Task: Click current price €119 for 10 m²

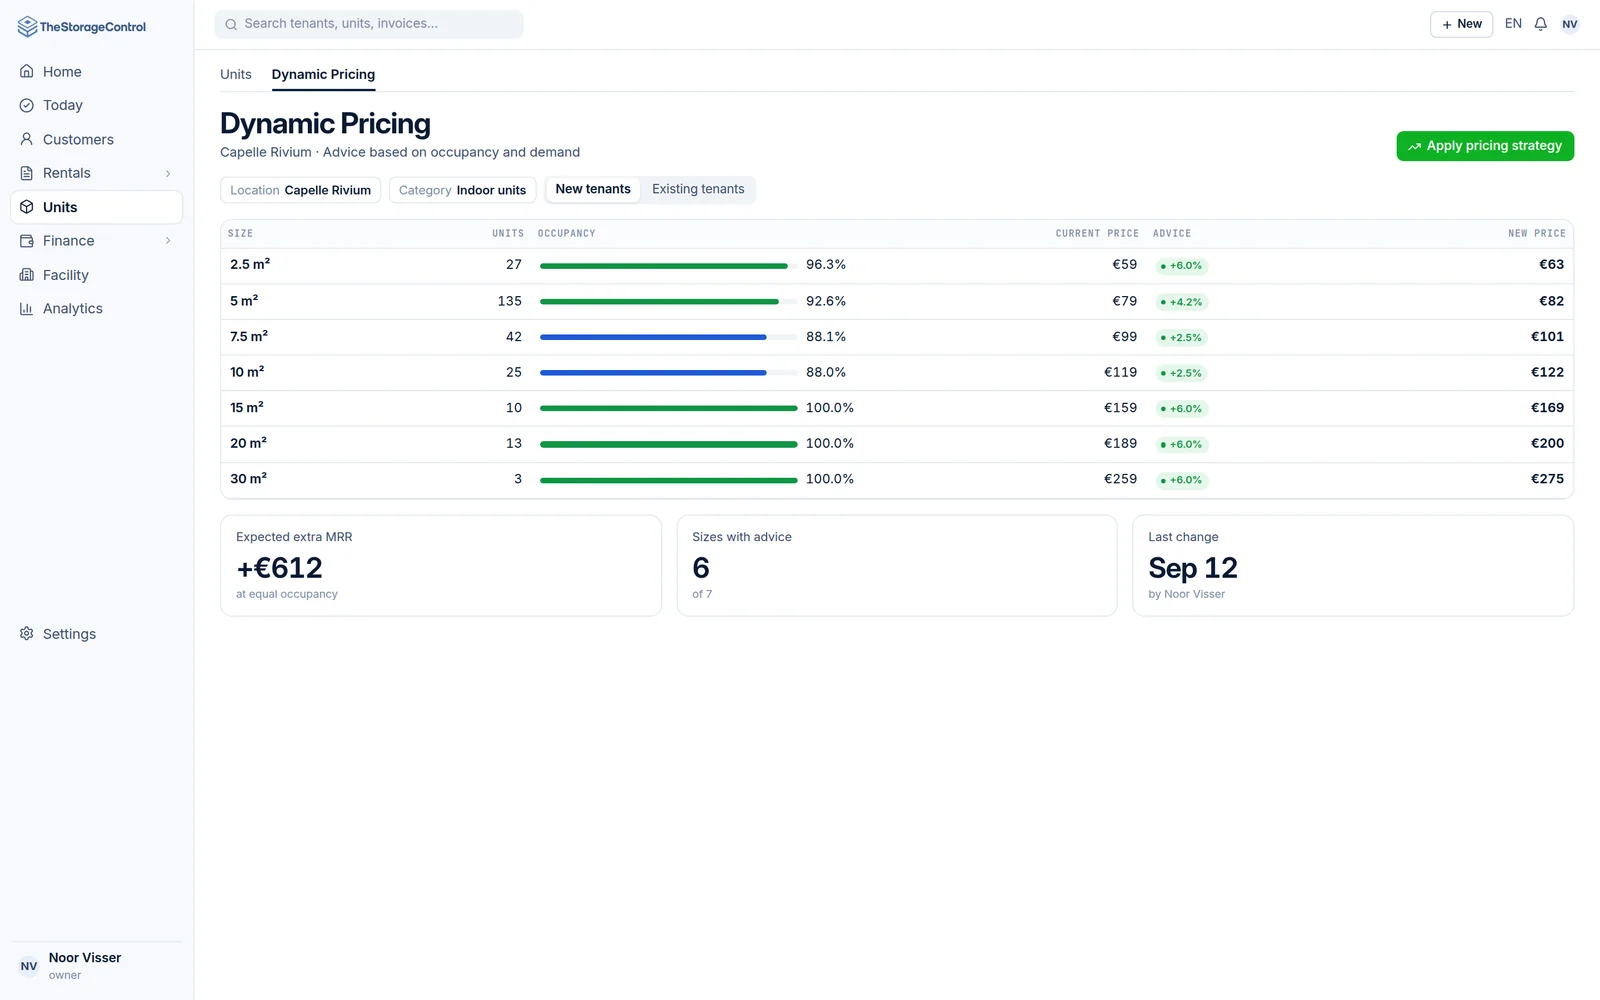Action: (x=1120, y=372)
